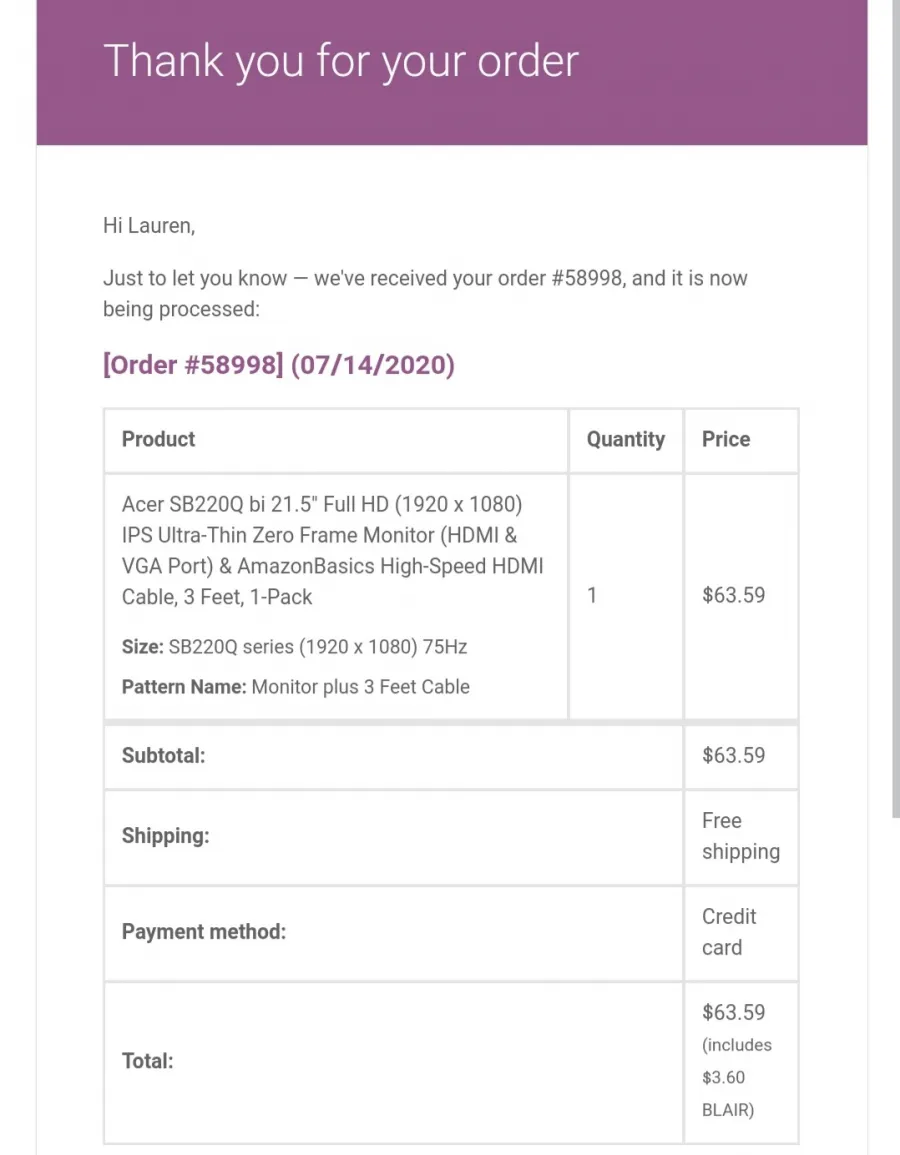
Task: Click the Shipping: label
Action: (x=166, y=836)
